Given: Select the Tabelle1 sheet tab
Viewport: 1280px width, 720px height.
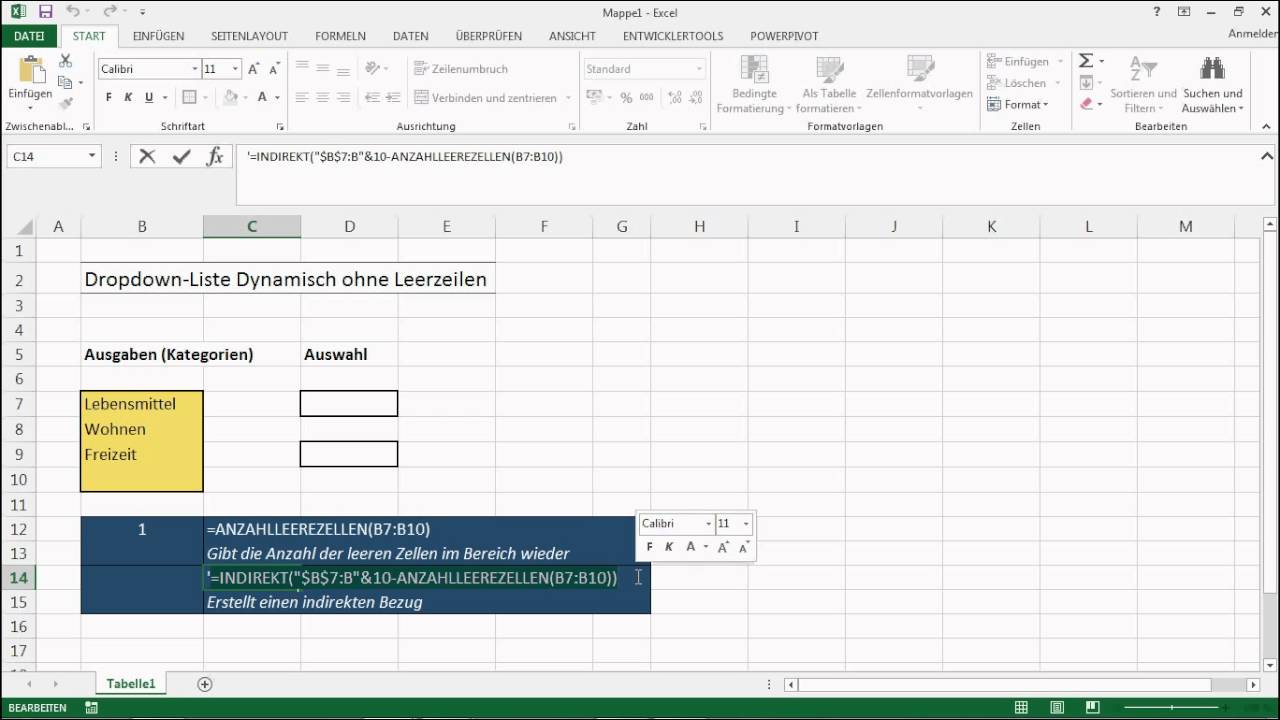Looking at the screenshot, I should coord(131,684).
